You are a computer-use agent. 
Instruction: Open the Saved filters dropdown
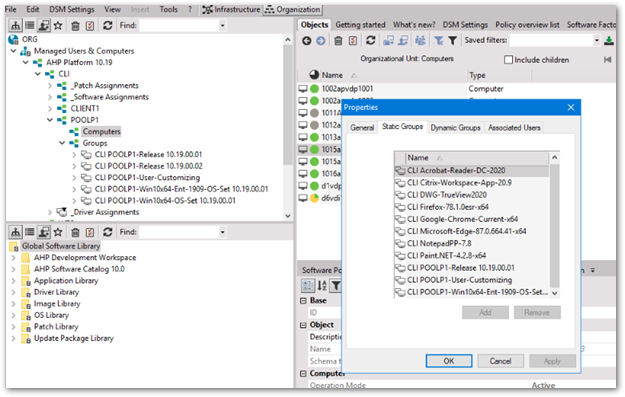pyautogui.click(x=597, y=40)
